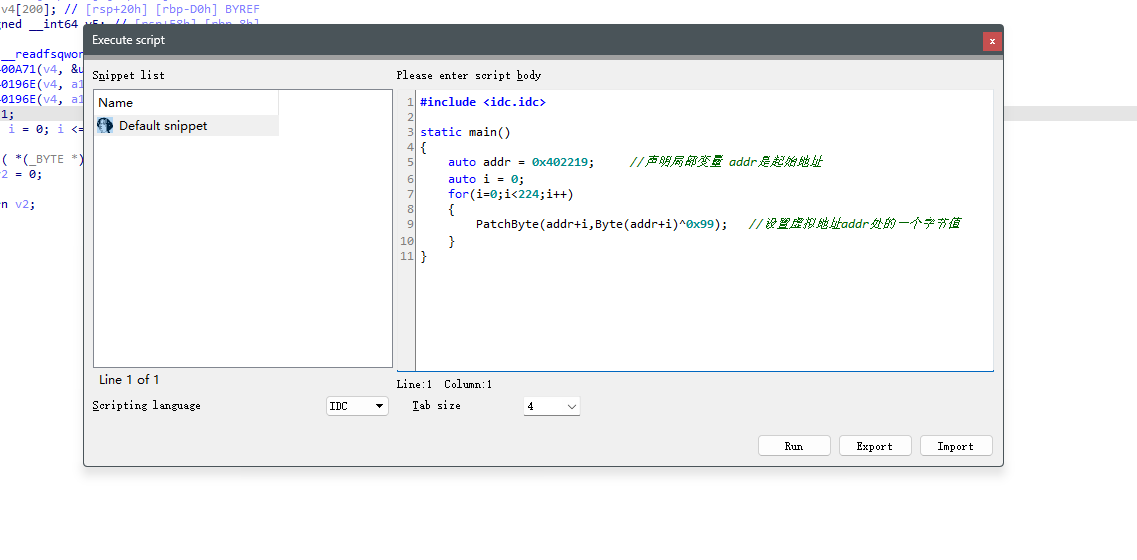1137x560 pixels.
Task: Click the green comment on the PatchByte line
Action: click(854, 223)
